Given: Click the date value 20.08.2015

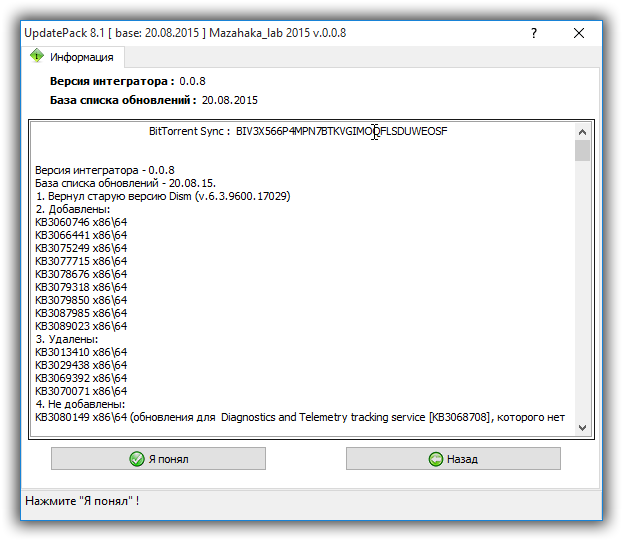Looking at the screenshot, I should [x=230, y=100].
